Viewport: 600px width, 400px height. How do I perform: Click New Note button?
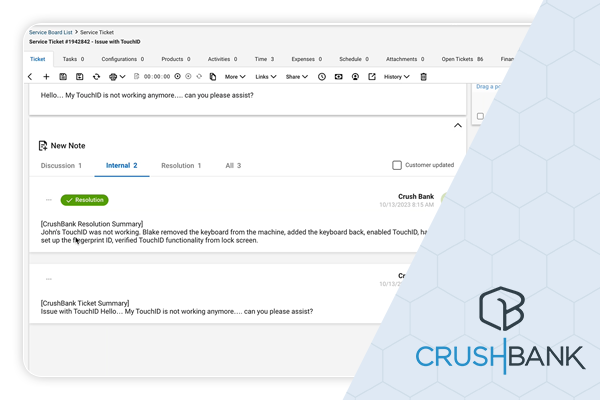(62, 145)
